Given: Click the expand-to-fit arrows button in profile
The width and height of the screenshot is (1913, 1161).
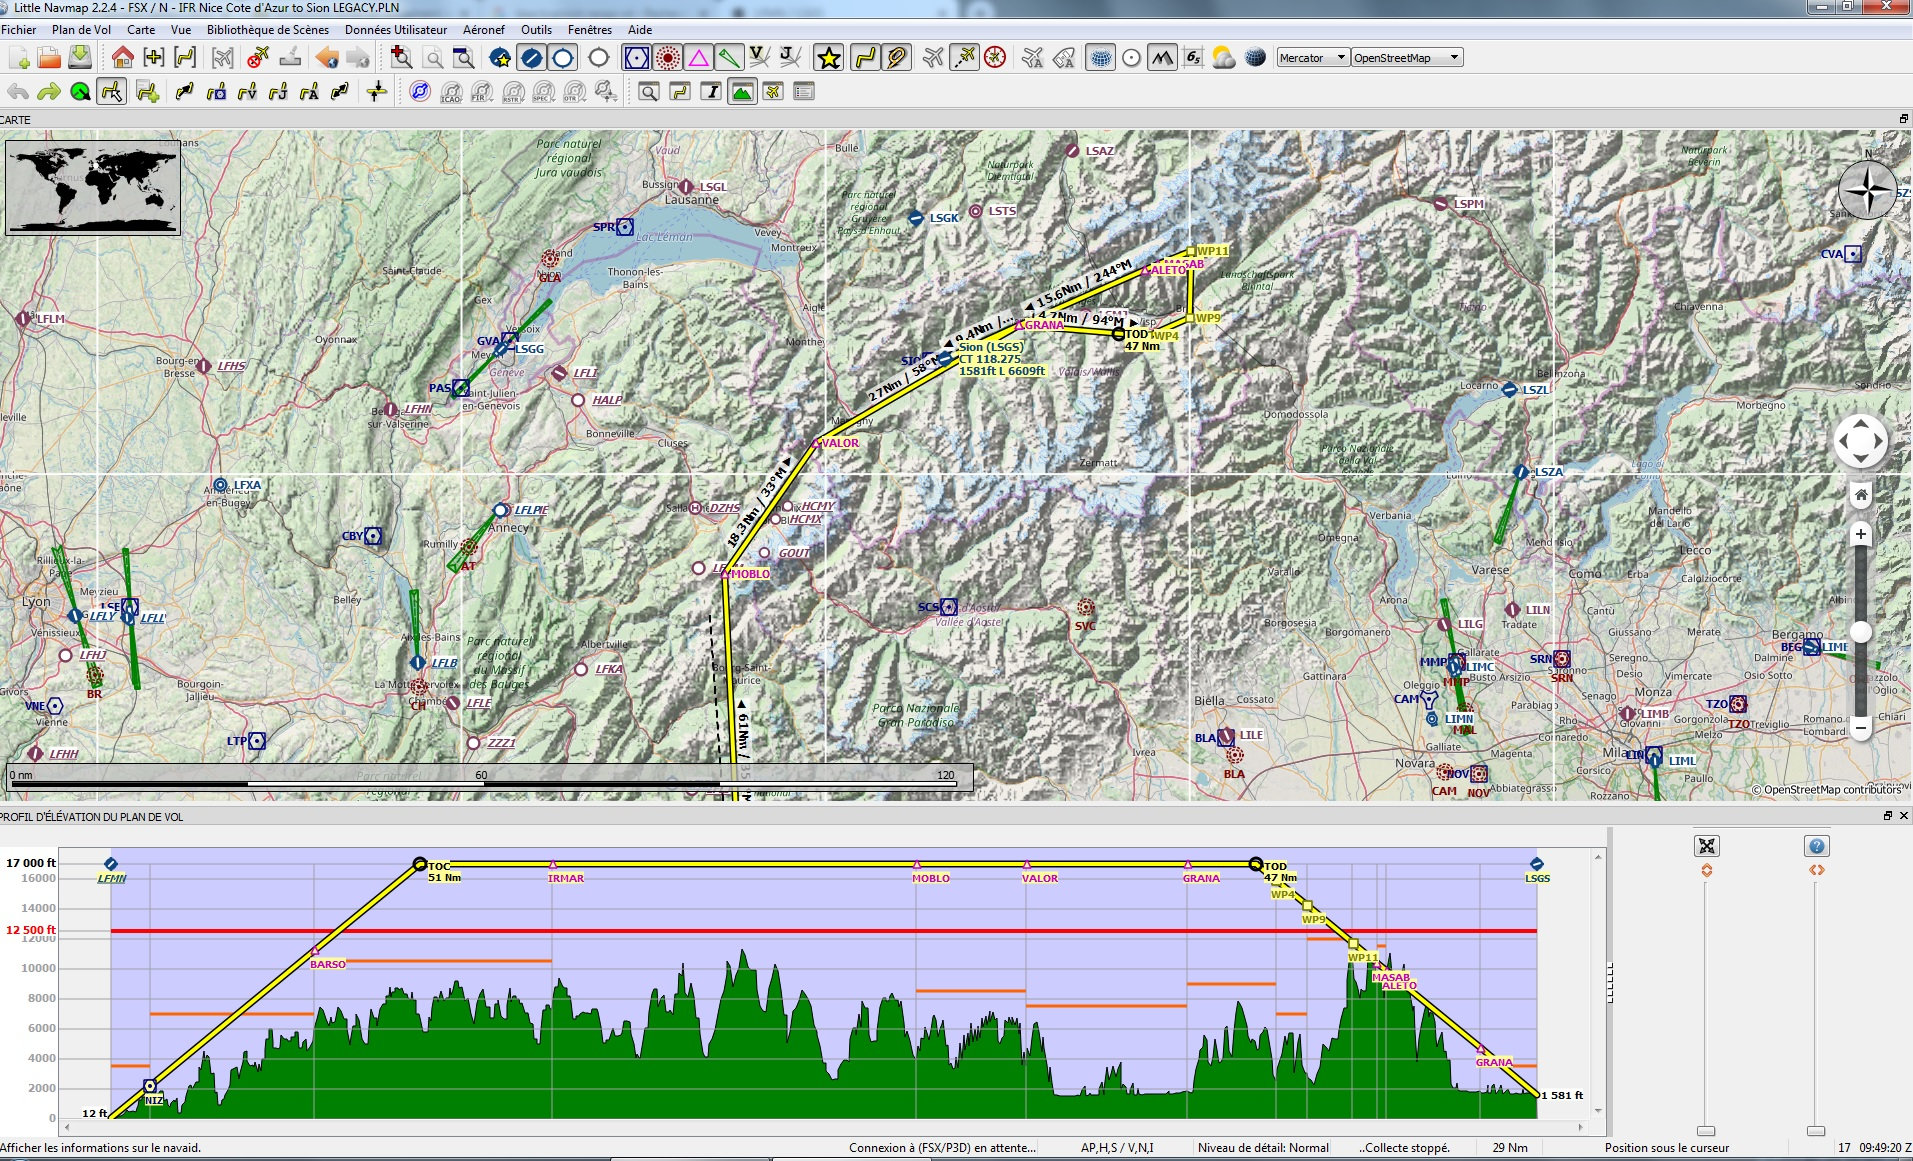Looking at the screenshot, I should point(1706,846).
